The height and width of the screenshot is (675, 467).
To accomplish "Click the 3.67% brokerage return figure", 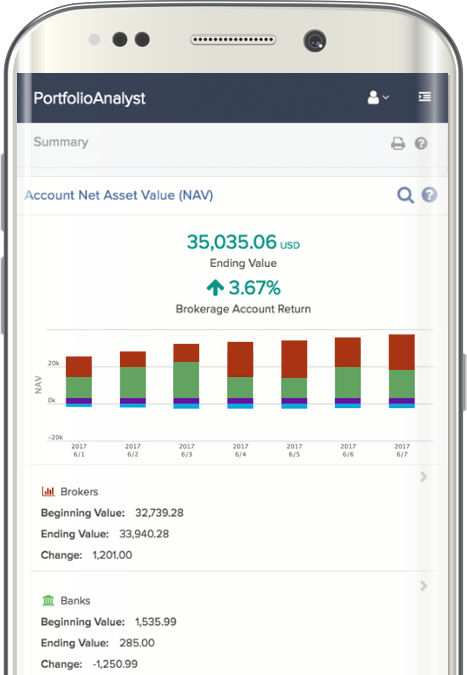I will [254, 288].
